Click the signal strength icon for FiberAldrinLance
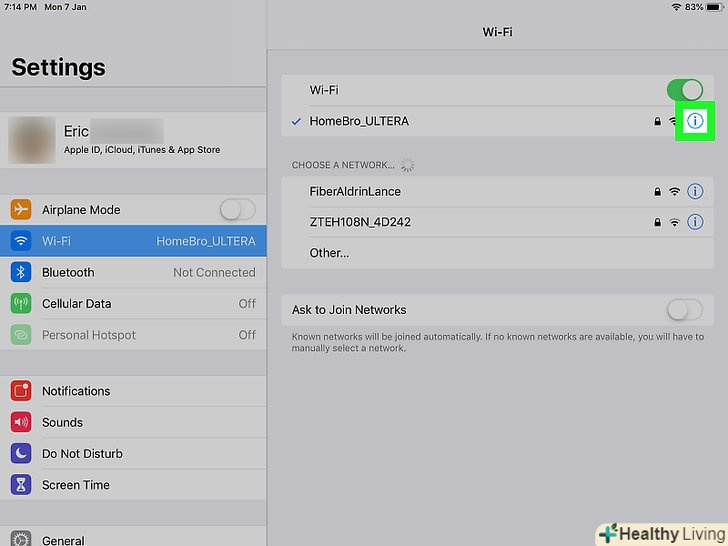This screenshot has width=728, height=546. click(675, 191)
